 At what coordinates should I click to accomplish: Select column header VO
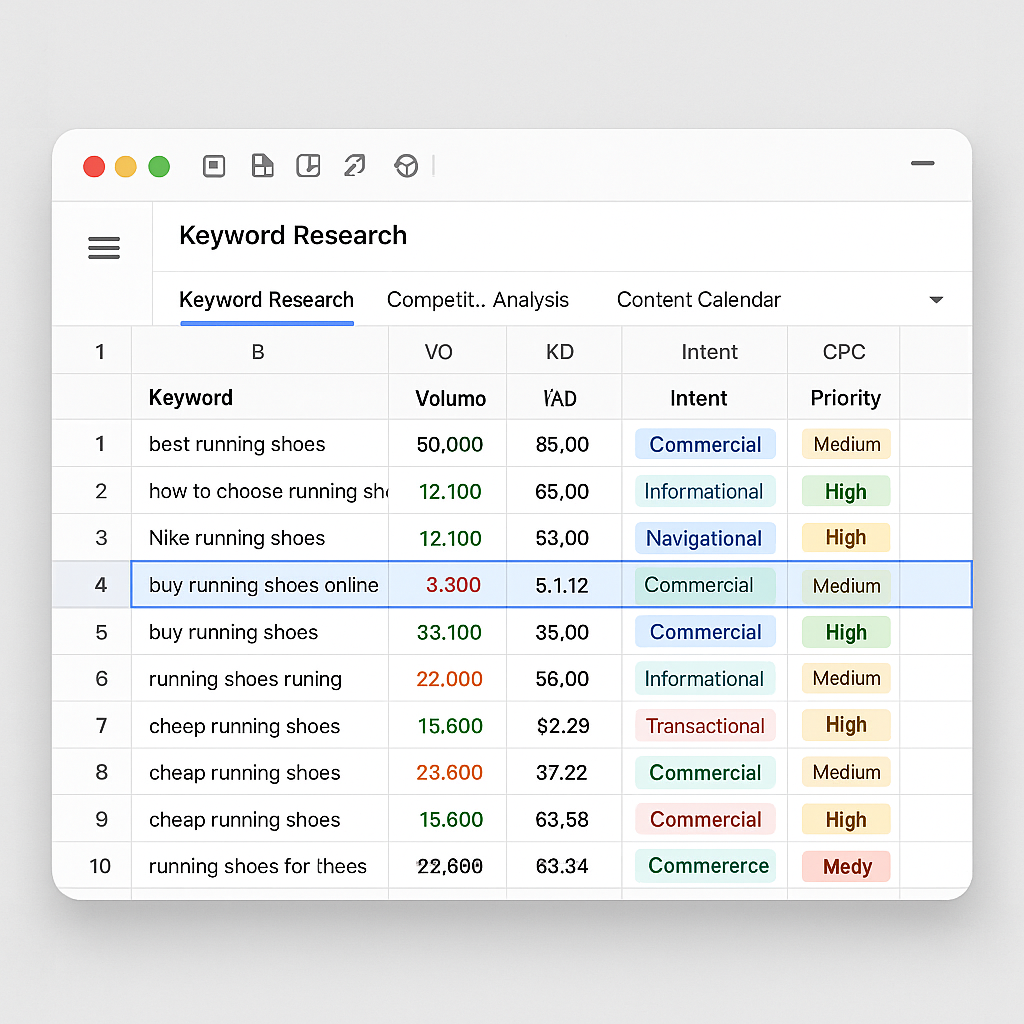[447, 351]
